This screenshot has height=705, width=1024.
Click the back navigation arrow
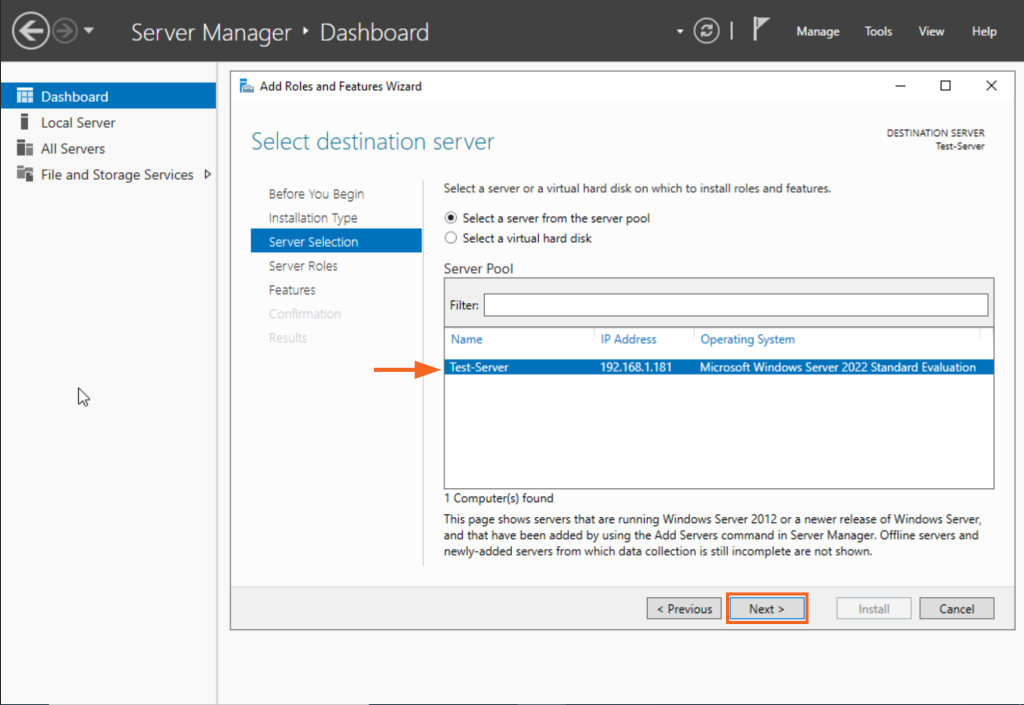click(x=28, y=31)
